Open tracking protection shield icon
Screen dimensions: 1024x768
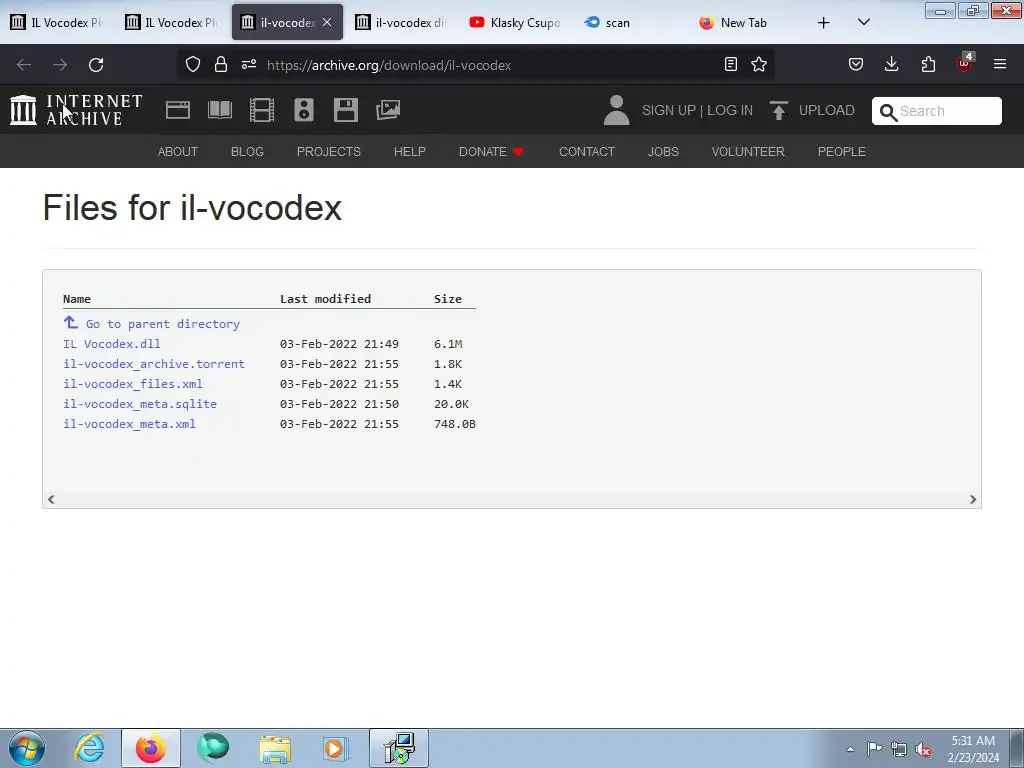pos(193,64)
